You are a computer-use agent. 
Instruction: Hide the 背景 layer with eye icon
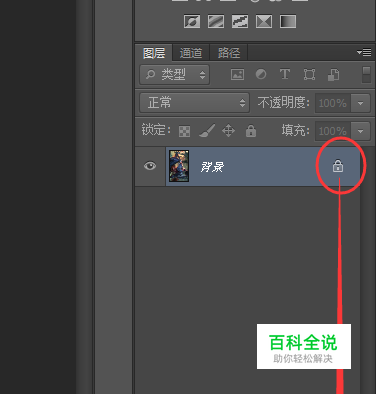150,166
